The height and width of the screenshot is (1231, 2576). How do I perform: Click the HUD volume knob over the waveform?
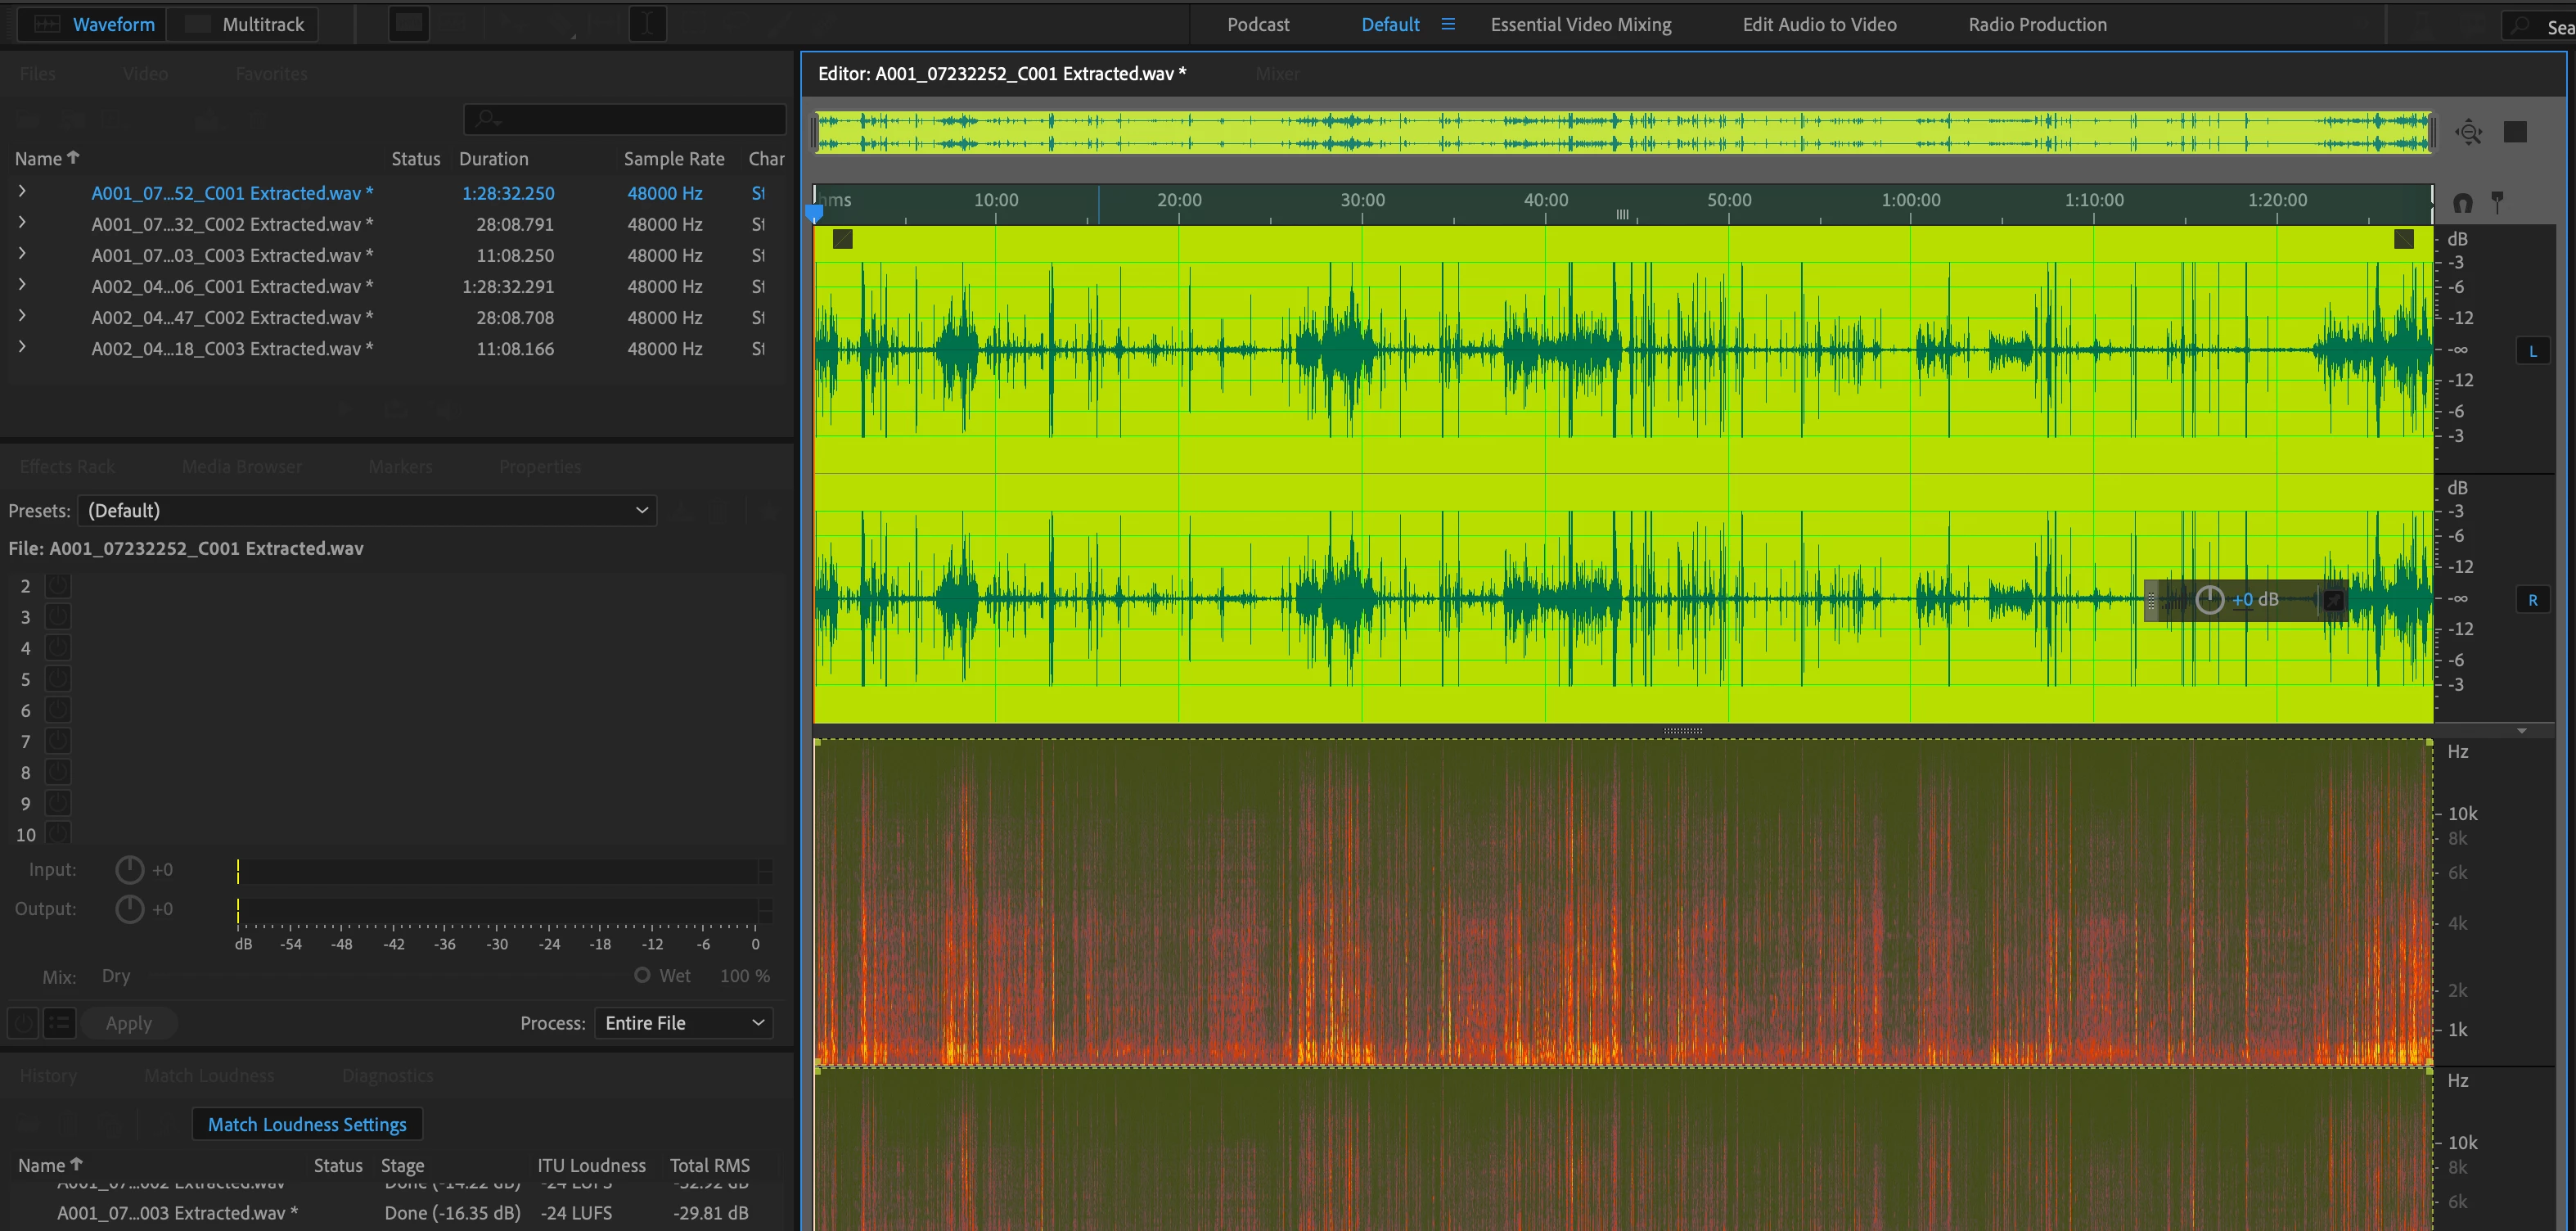[2209, 600]
